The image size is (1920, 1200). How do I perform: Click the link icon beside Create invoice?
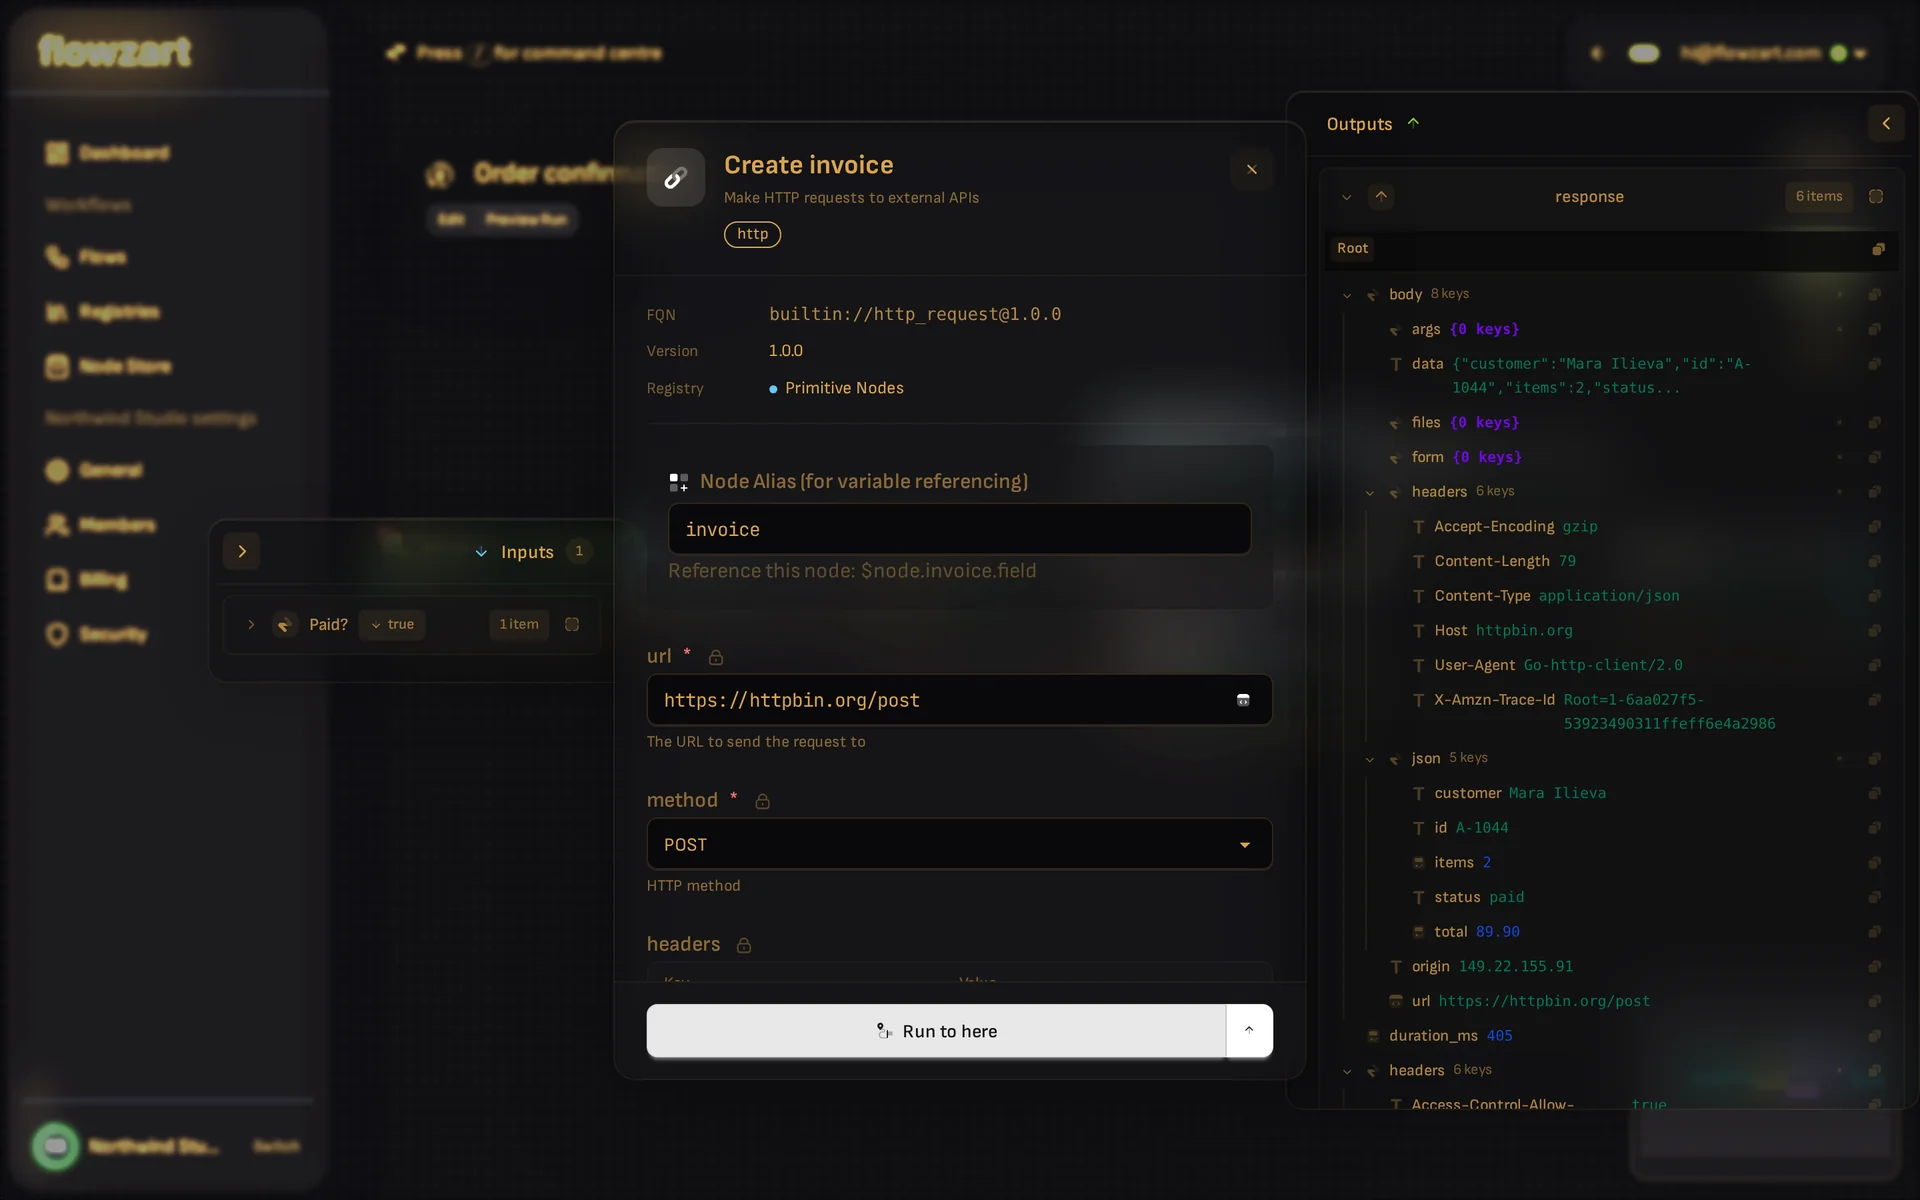pyautogui.click(x=676, y=177)
